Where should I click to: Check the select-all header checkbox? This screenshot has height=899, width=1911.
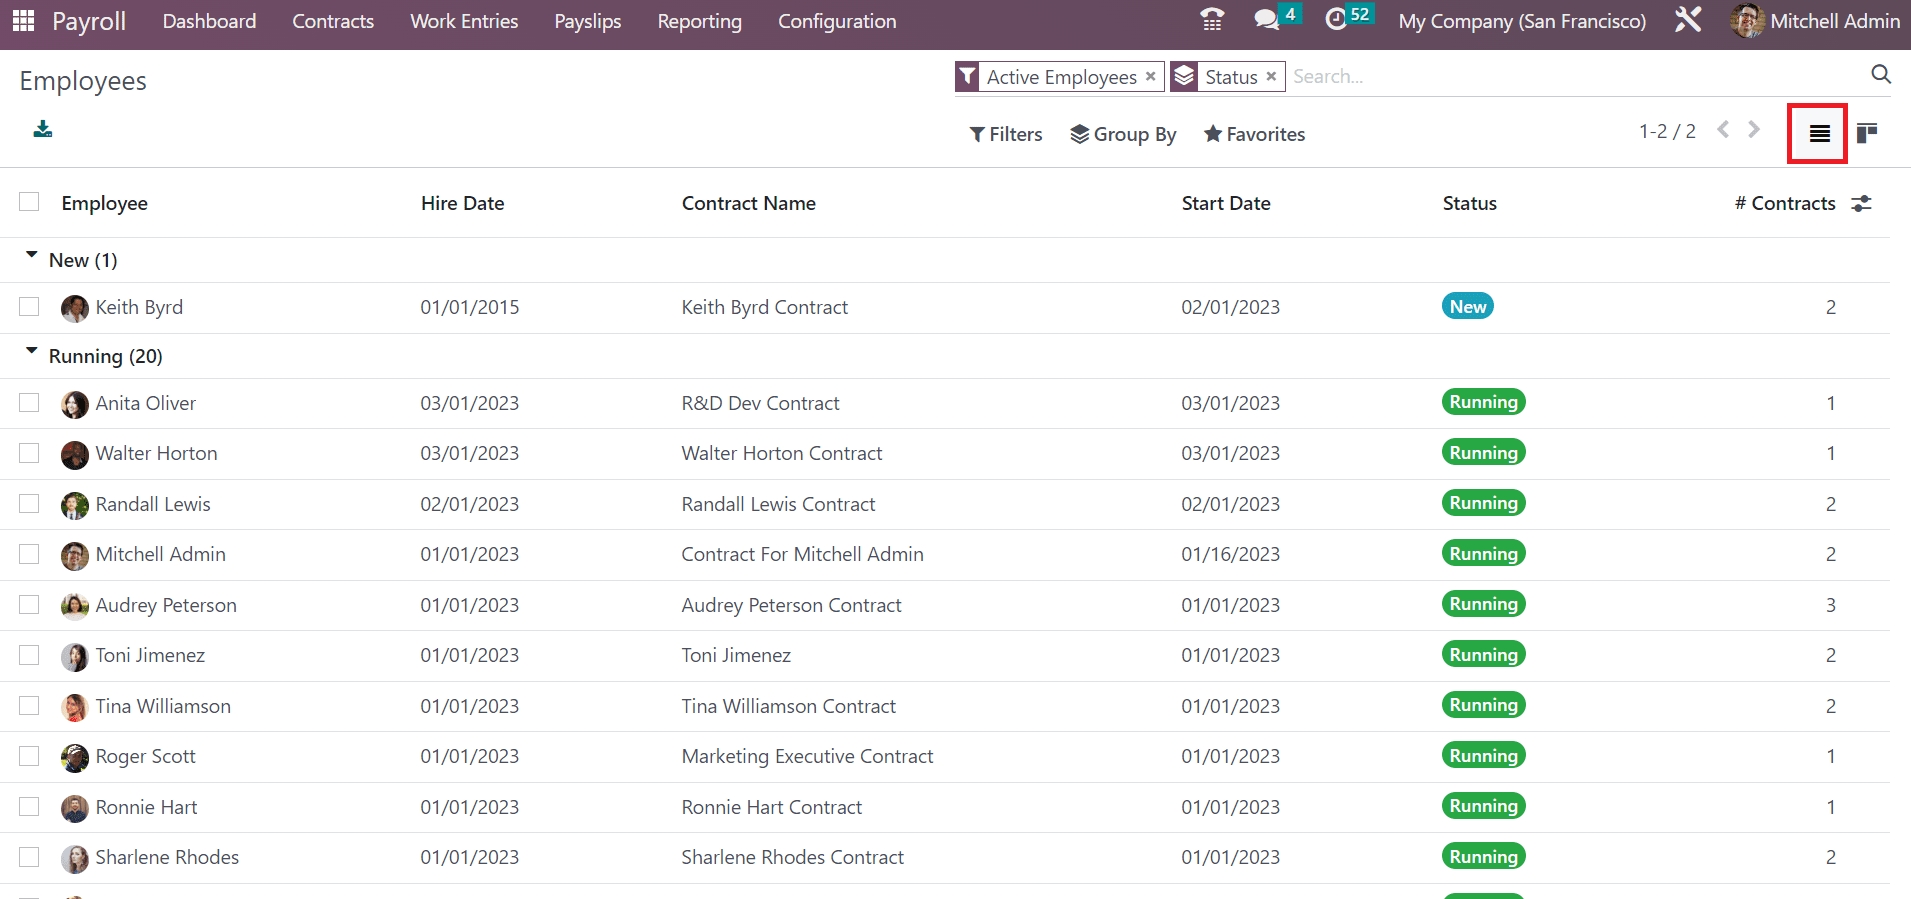(29, 203)
